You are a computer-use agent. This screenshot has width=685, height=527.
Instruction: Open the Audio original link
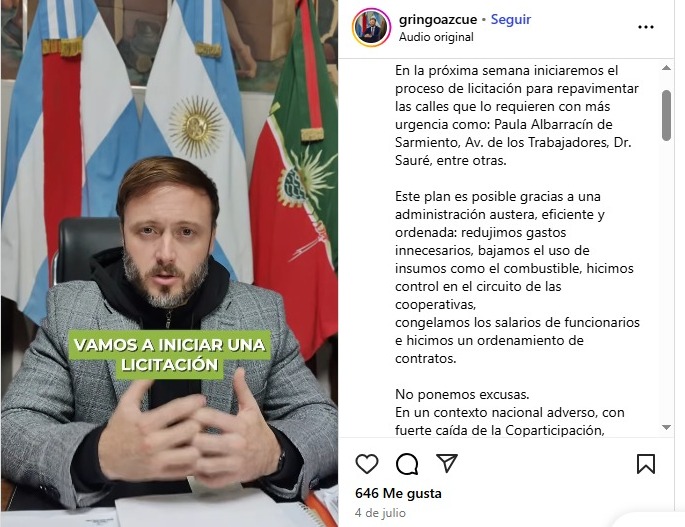pos(436,37)
